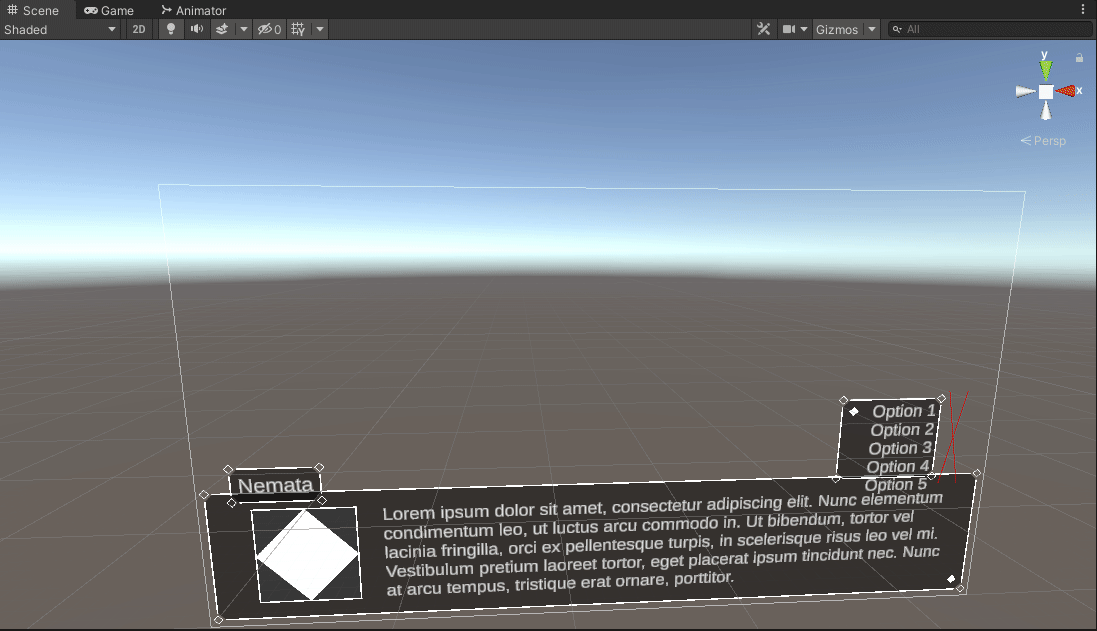This screenshot has width=1097, height=631.
Task: Expand the grid settings dropdown arrow
Action: [x=320, y=29]
